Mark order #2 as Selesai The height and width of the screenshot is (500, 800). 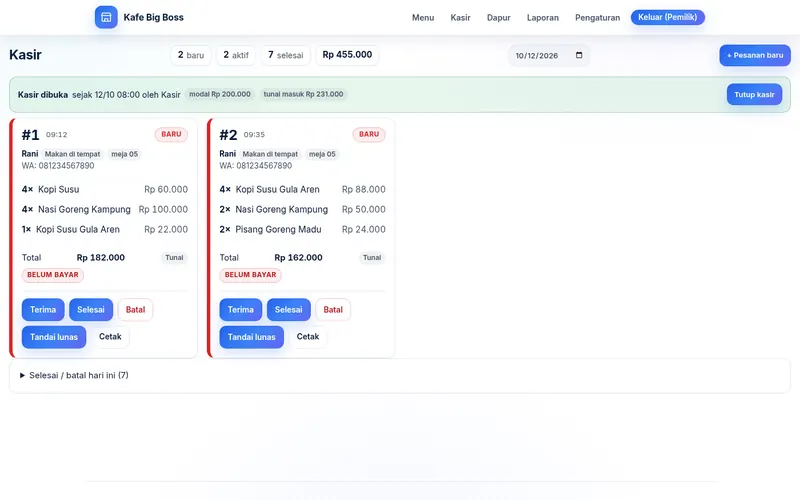tap(289, 310)
